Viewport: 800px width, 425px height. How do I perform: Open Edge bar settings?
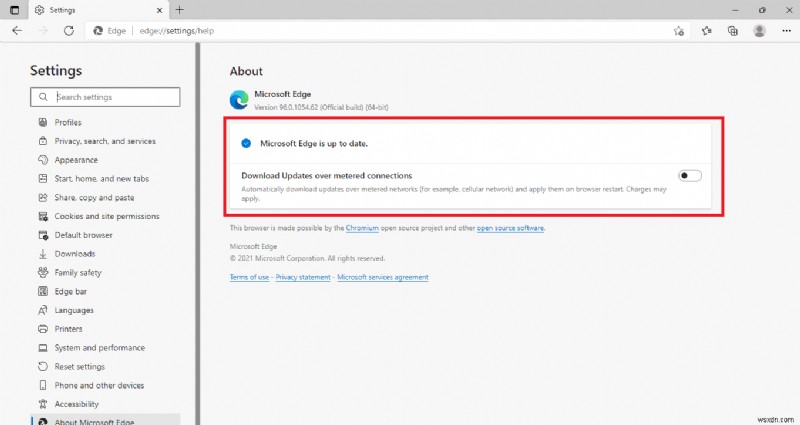(70, 291)
